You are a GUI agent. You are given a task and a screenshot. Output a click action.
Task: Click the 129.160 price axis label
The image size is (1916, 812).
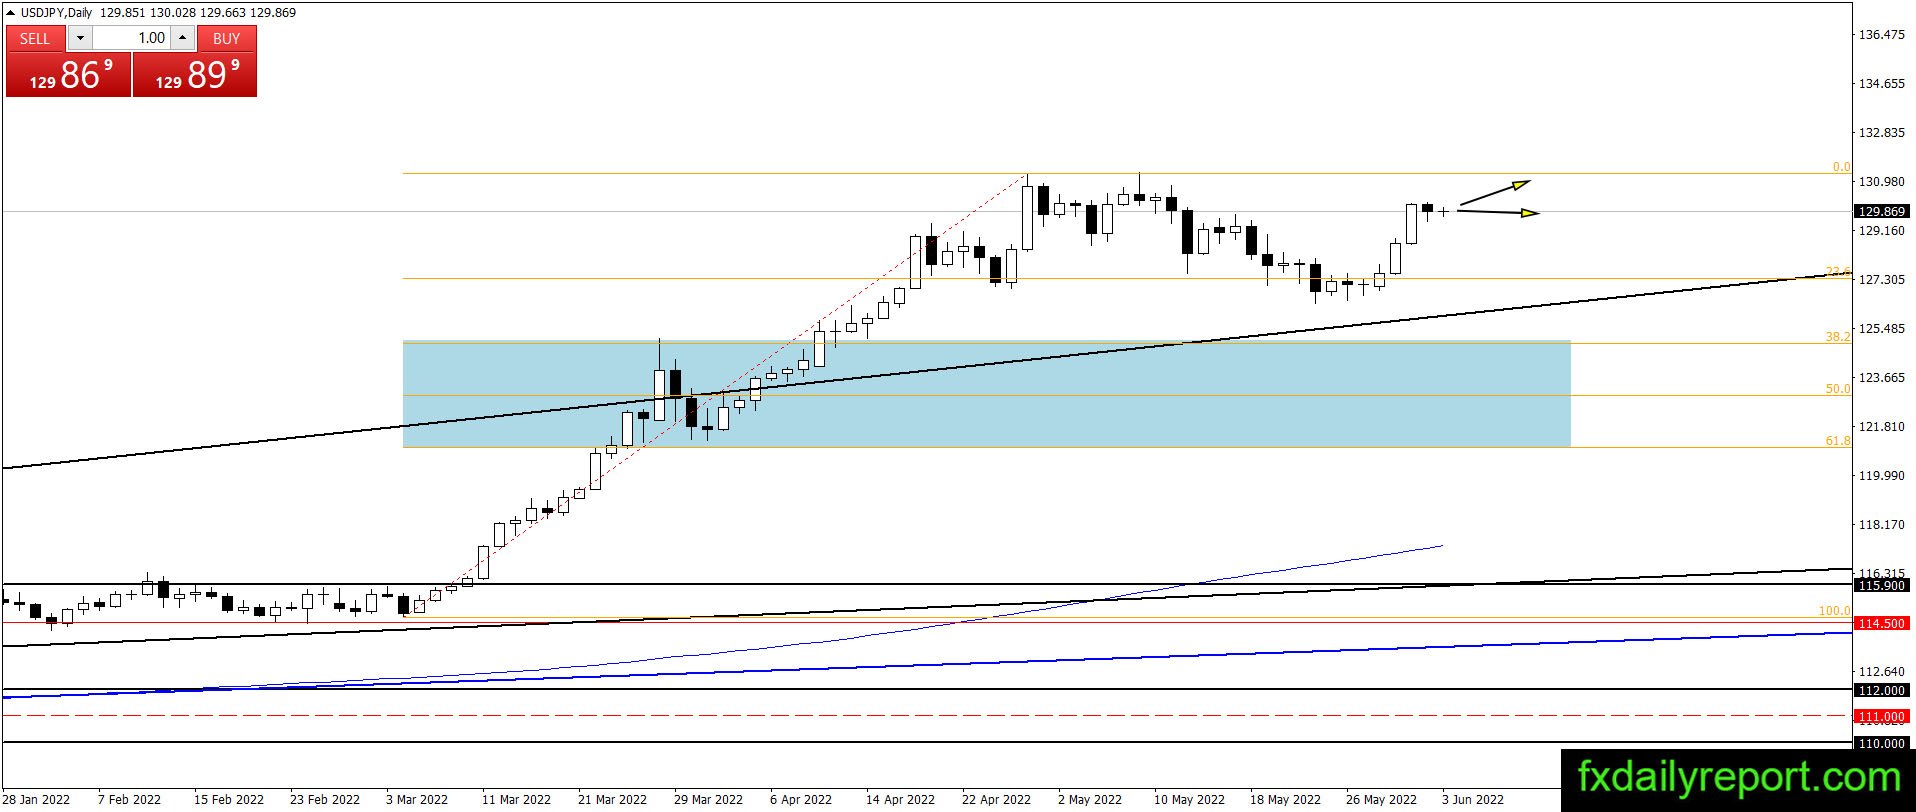1881,231
